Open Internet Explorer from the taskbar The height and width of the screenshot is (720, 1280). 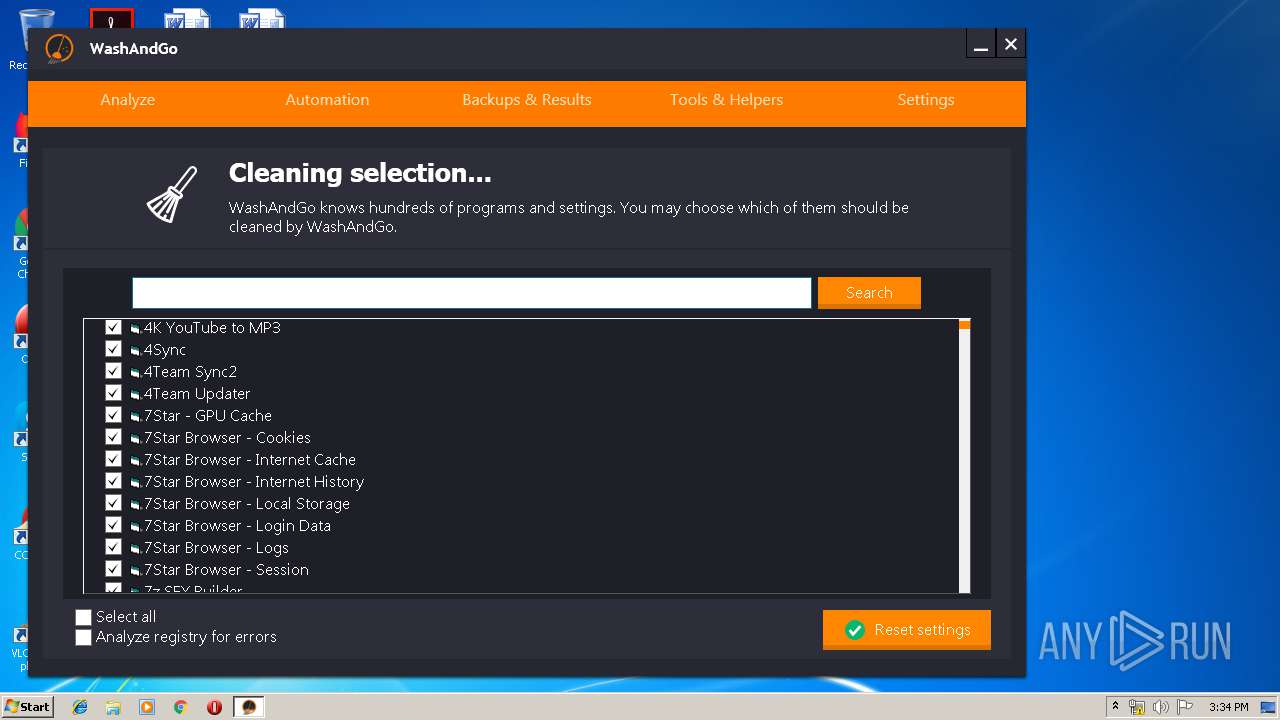coord(80,707)
